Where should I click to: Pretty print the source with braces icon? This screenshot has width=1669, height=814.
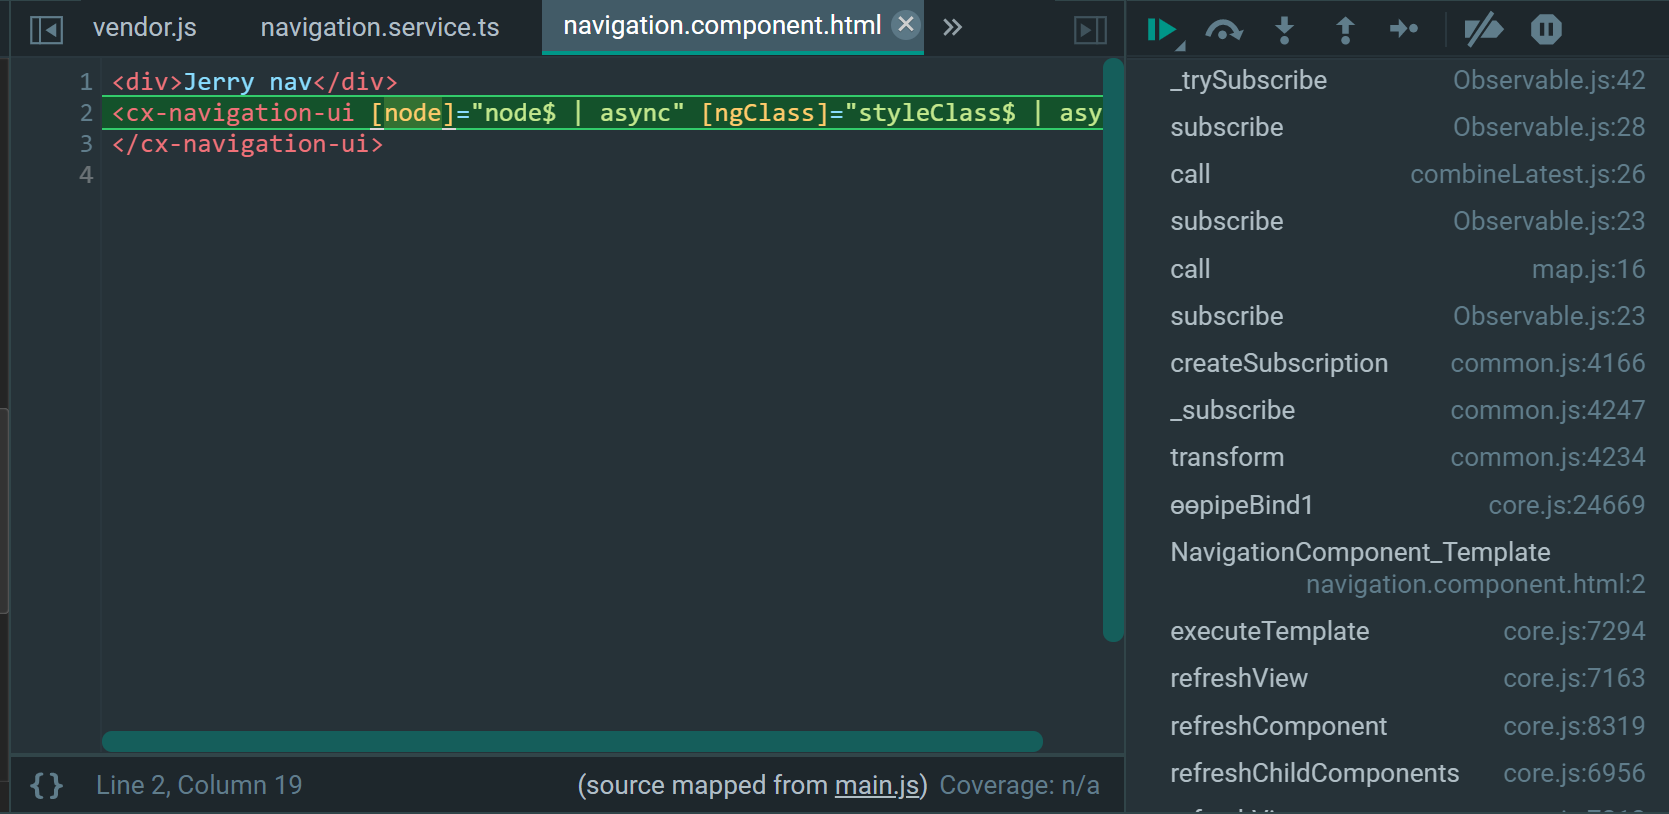coord(46,785)
